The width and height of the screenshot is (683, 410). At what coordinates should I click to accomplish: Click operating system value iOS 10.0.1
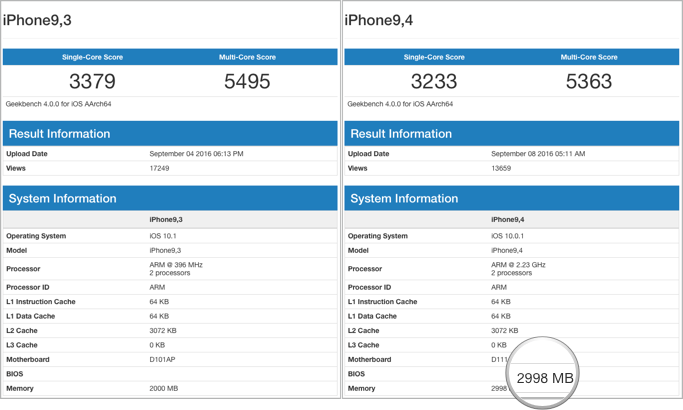tap(507, 236)
